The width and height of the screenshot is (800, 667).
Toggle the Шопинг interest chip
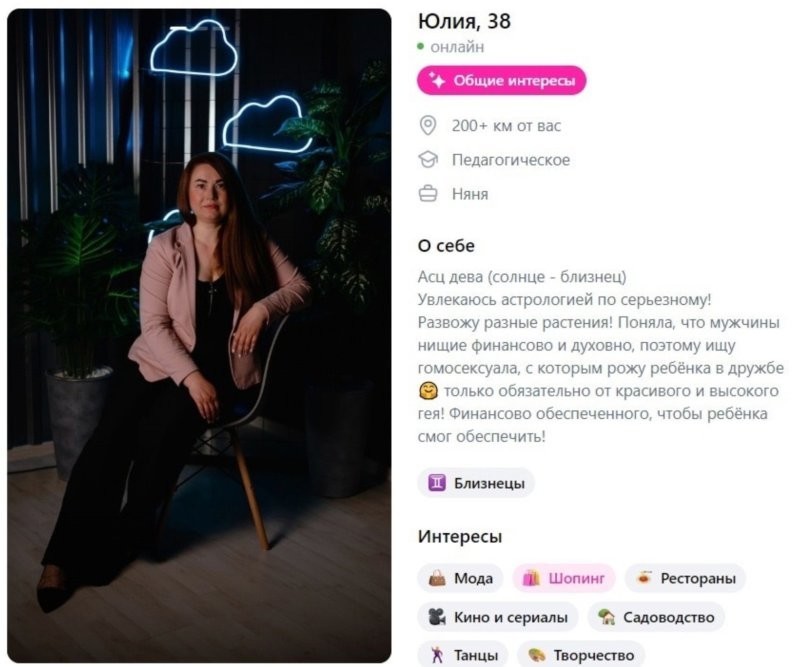coord(564,578)
